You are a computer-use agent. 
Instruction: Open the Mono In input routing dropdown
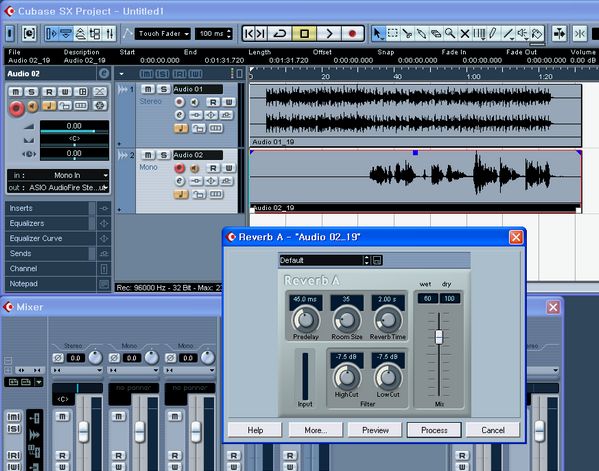[x=58, y=175]
